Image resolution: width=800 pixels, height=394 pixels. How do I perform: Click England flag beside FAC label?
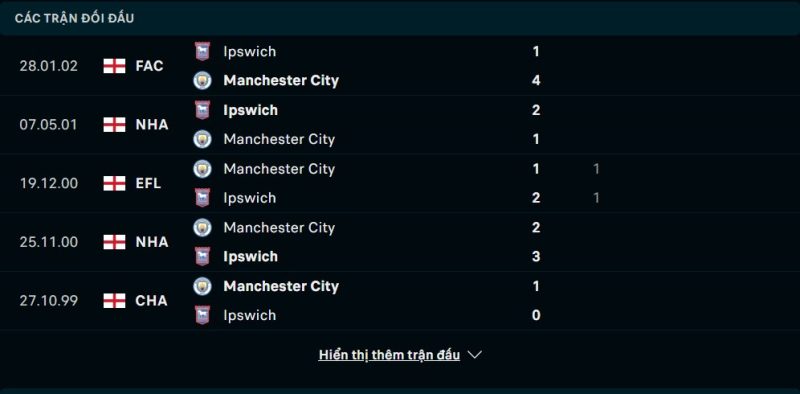pyautogui.click(x=114, y=66)
